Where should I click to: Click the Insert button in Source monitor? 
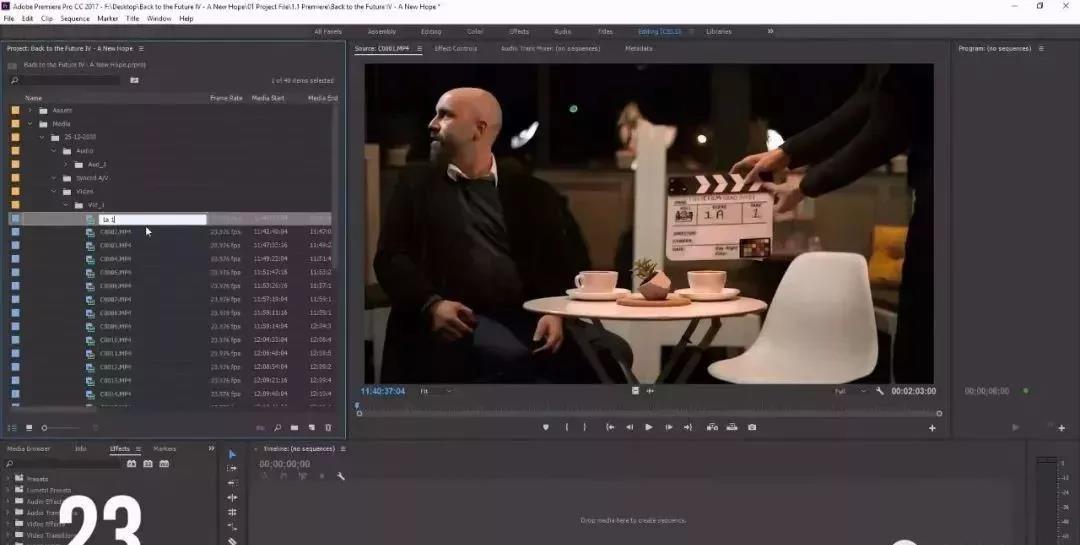(713, 427)
